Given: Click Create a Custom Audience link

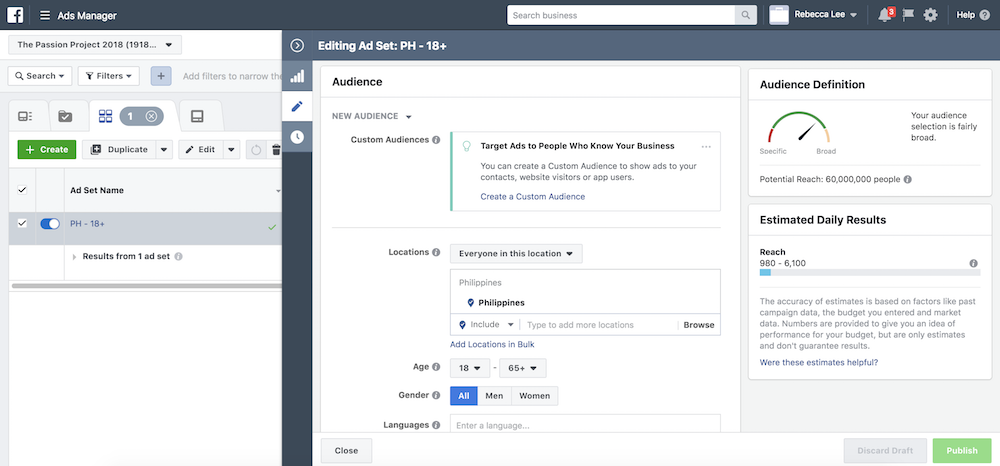Looking at the screenshot, I should (533, 197).
